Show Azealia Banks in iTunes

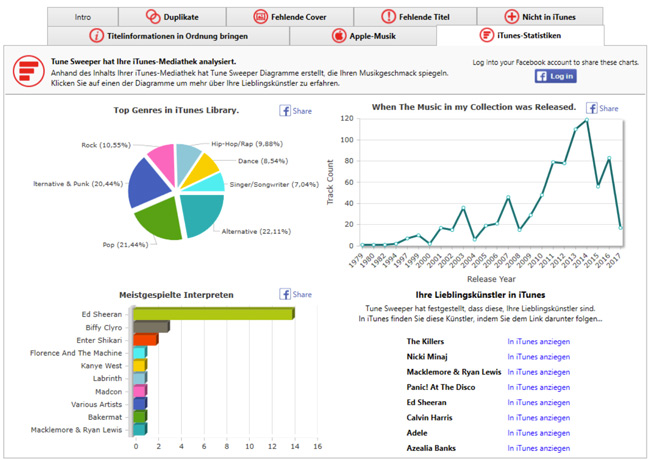point(538,448)
